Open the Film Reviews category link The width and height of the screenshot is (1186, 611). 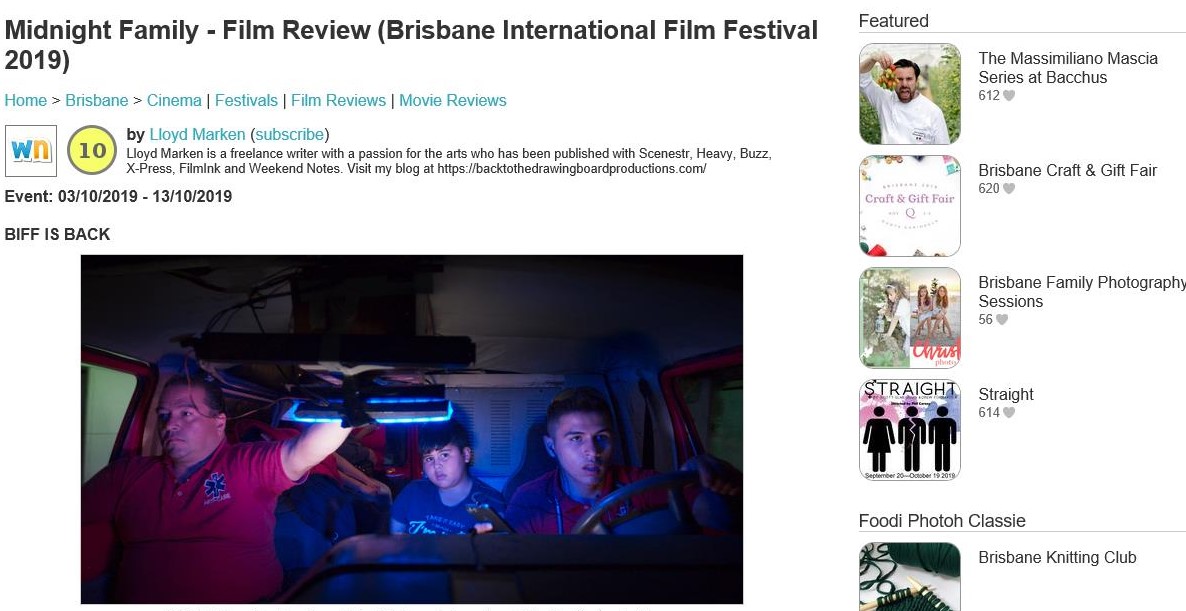coord(338,101)
